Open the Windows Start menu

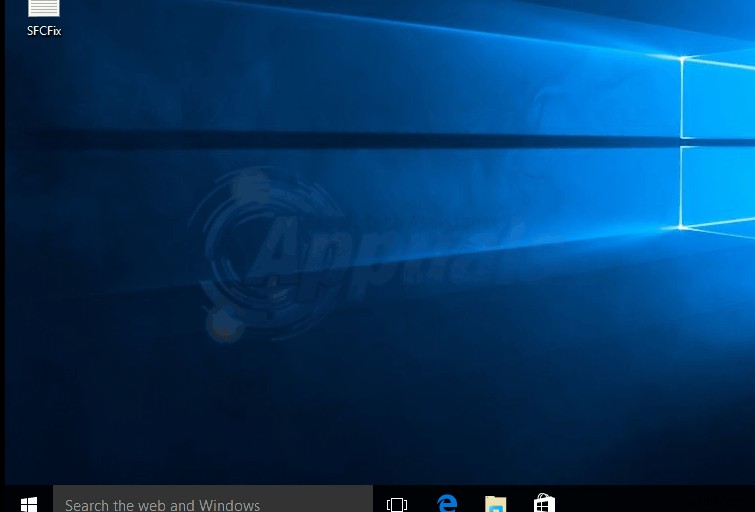29,504
